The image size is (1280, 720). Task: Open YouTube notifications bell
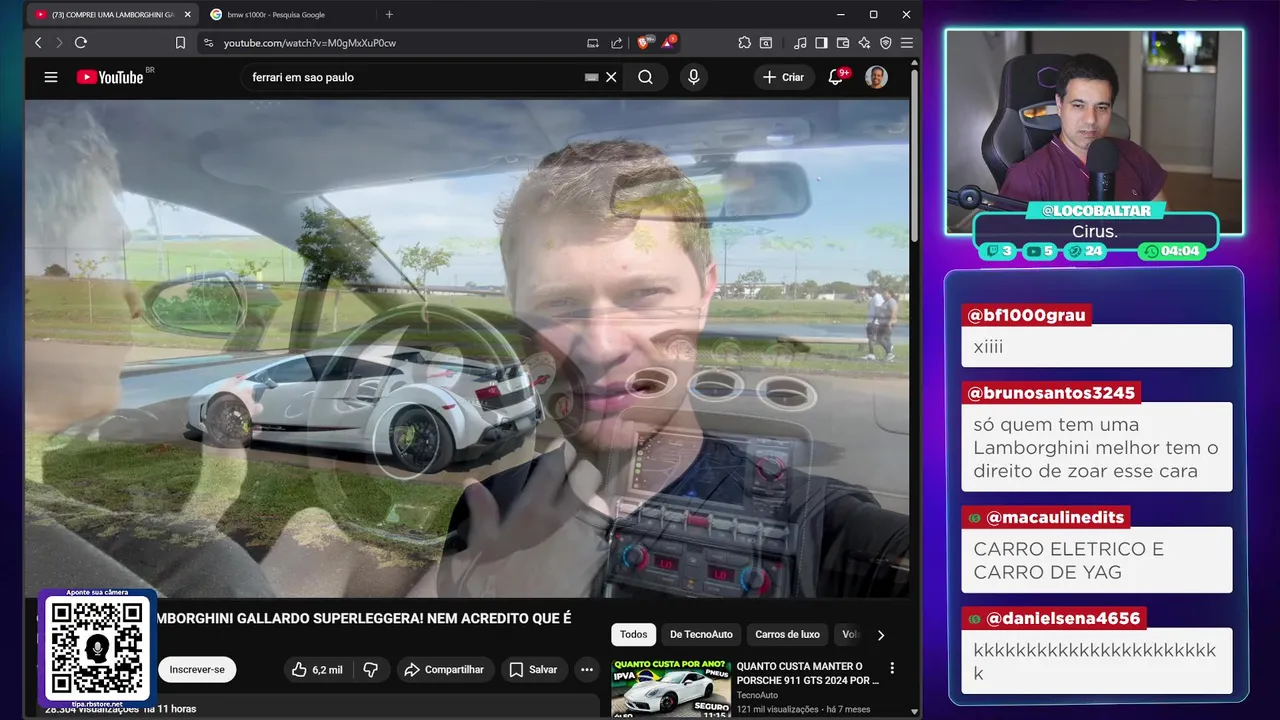point(836,77)
